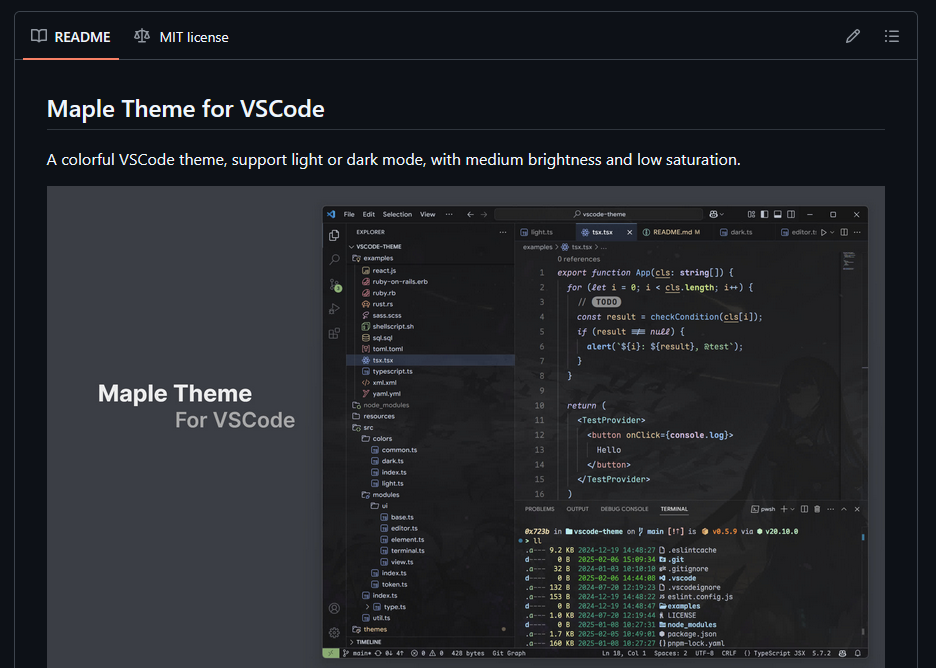Click the pwsh terminal profile label

point(763,509)
